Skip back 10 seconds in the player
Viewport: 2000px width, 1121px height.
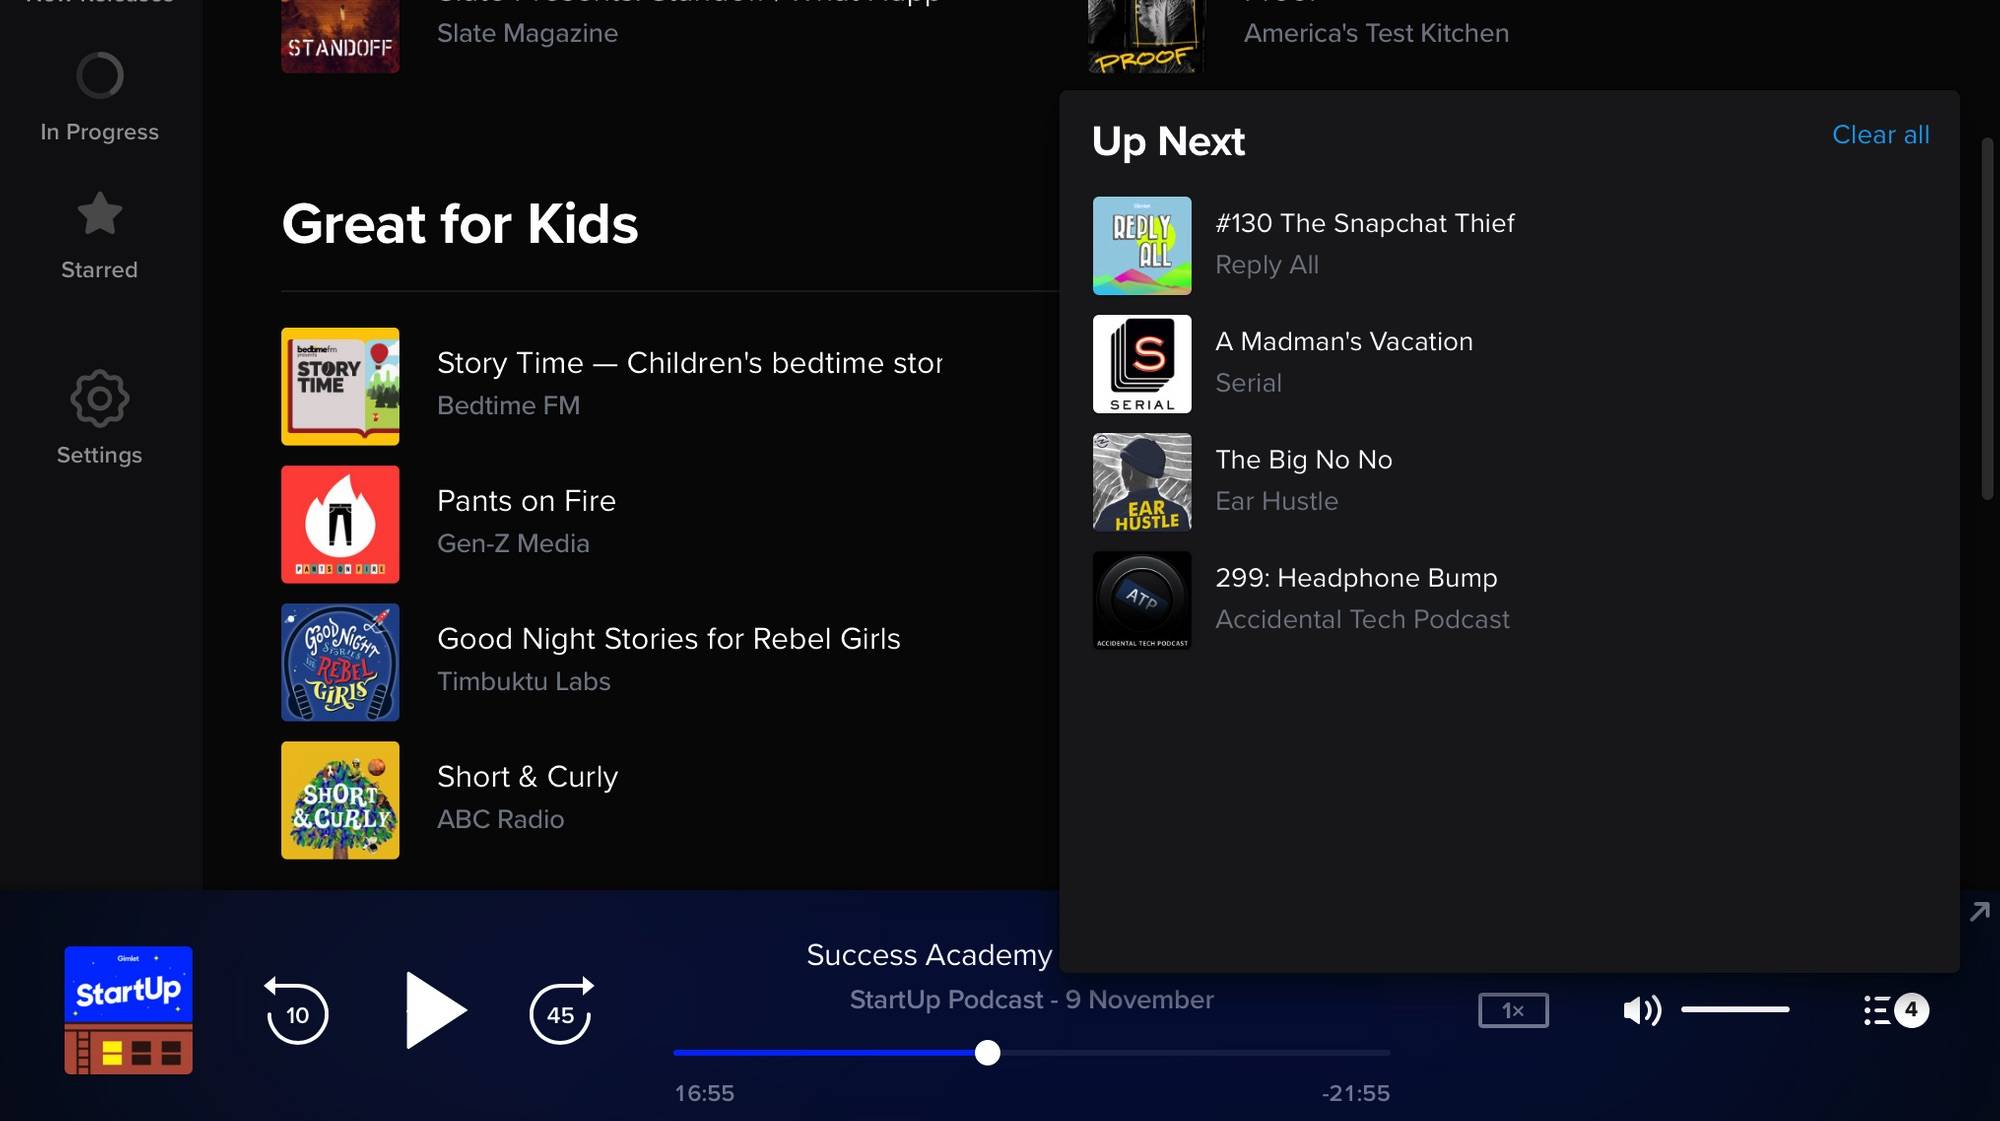point(296,1012)
